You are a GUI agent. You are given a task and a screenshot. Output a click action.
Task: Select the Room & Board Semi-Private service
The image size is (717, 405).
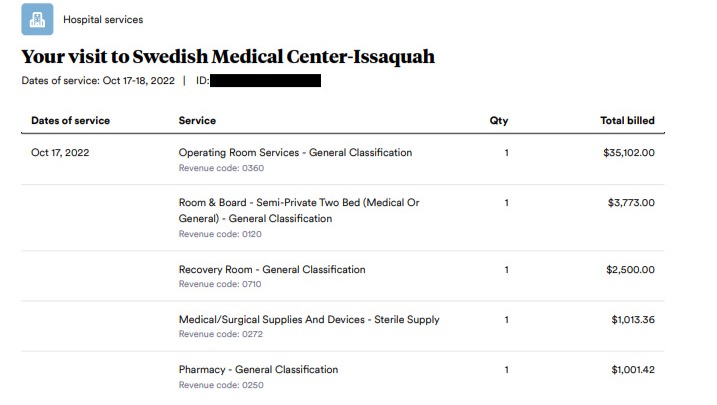coord(299,211)
